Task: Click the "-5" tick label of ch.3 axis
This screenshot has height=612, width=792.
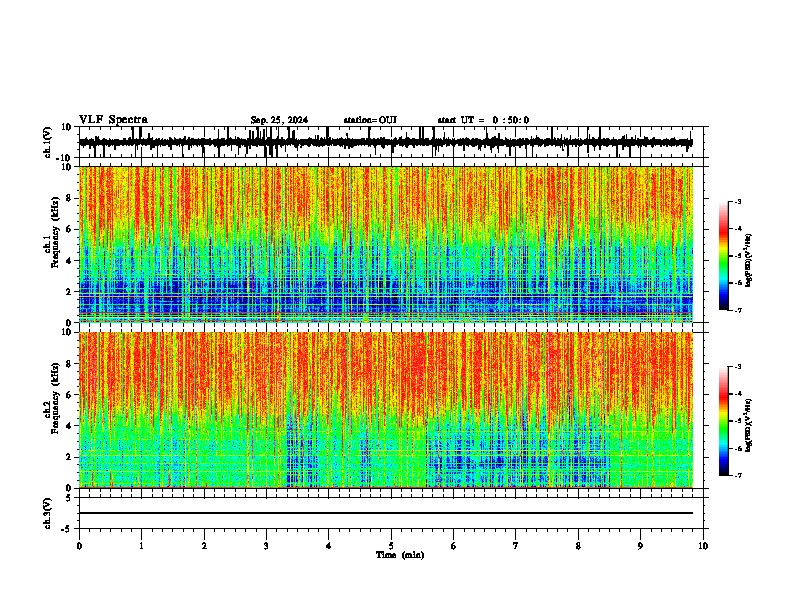Action: pos(67,529)
